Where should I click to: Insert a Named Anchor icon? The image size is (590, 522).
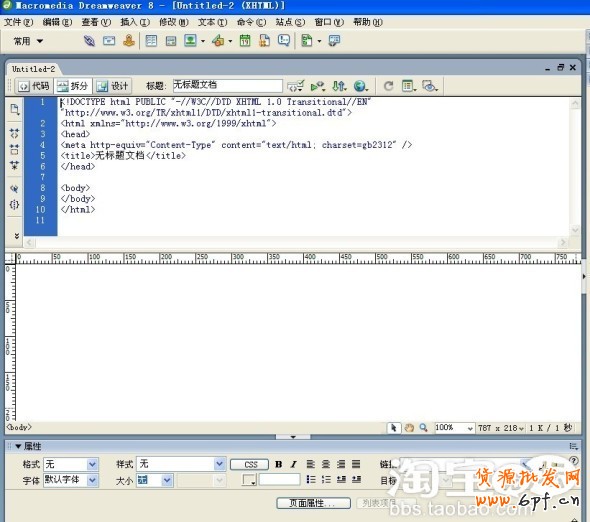click(x=129, y=41)
